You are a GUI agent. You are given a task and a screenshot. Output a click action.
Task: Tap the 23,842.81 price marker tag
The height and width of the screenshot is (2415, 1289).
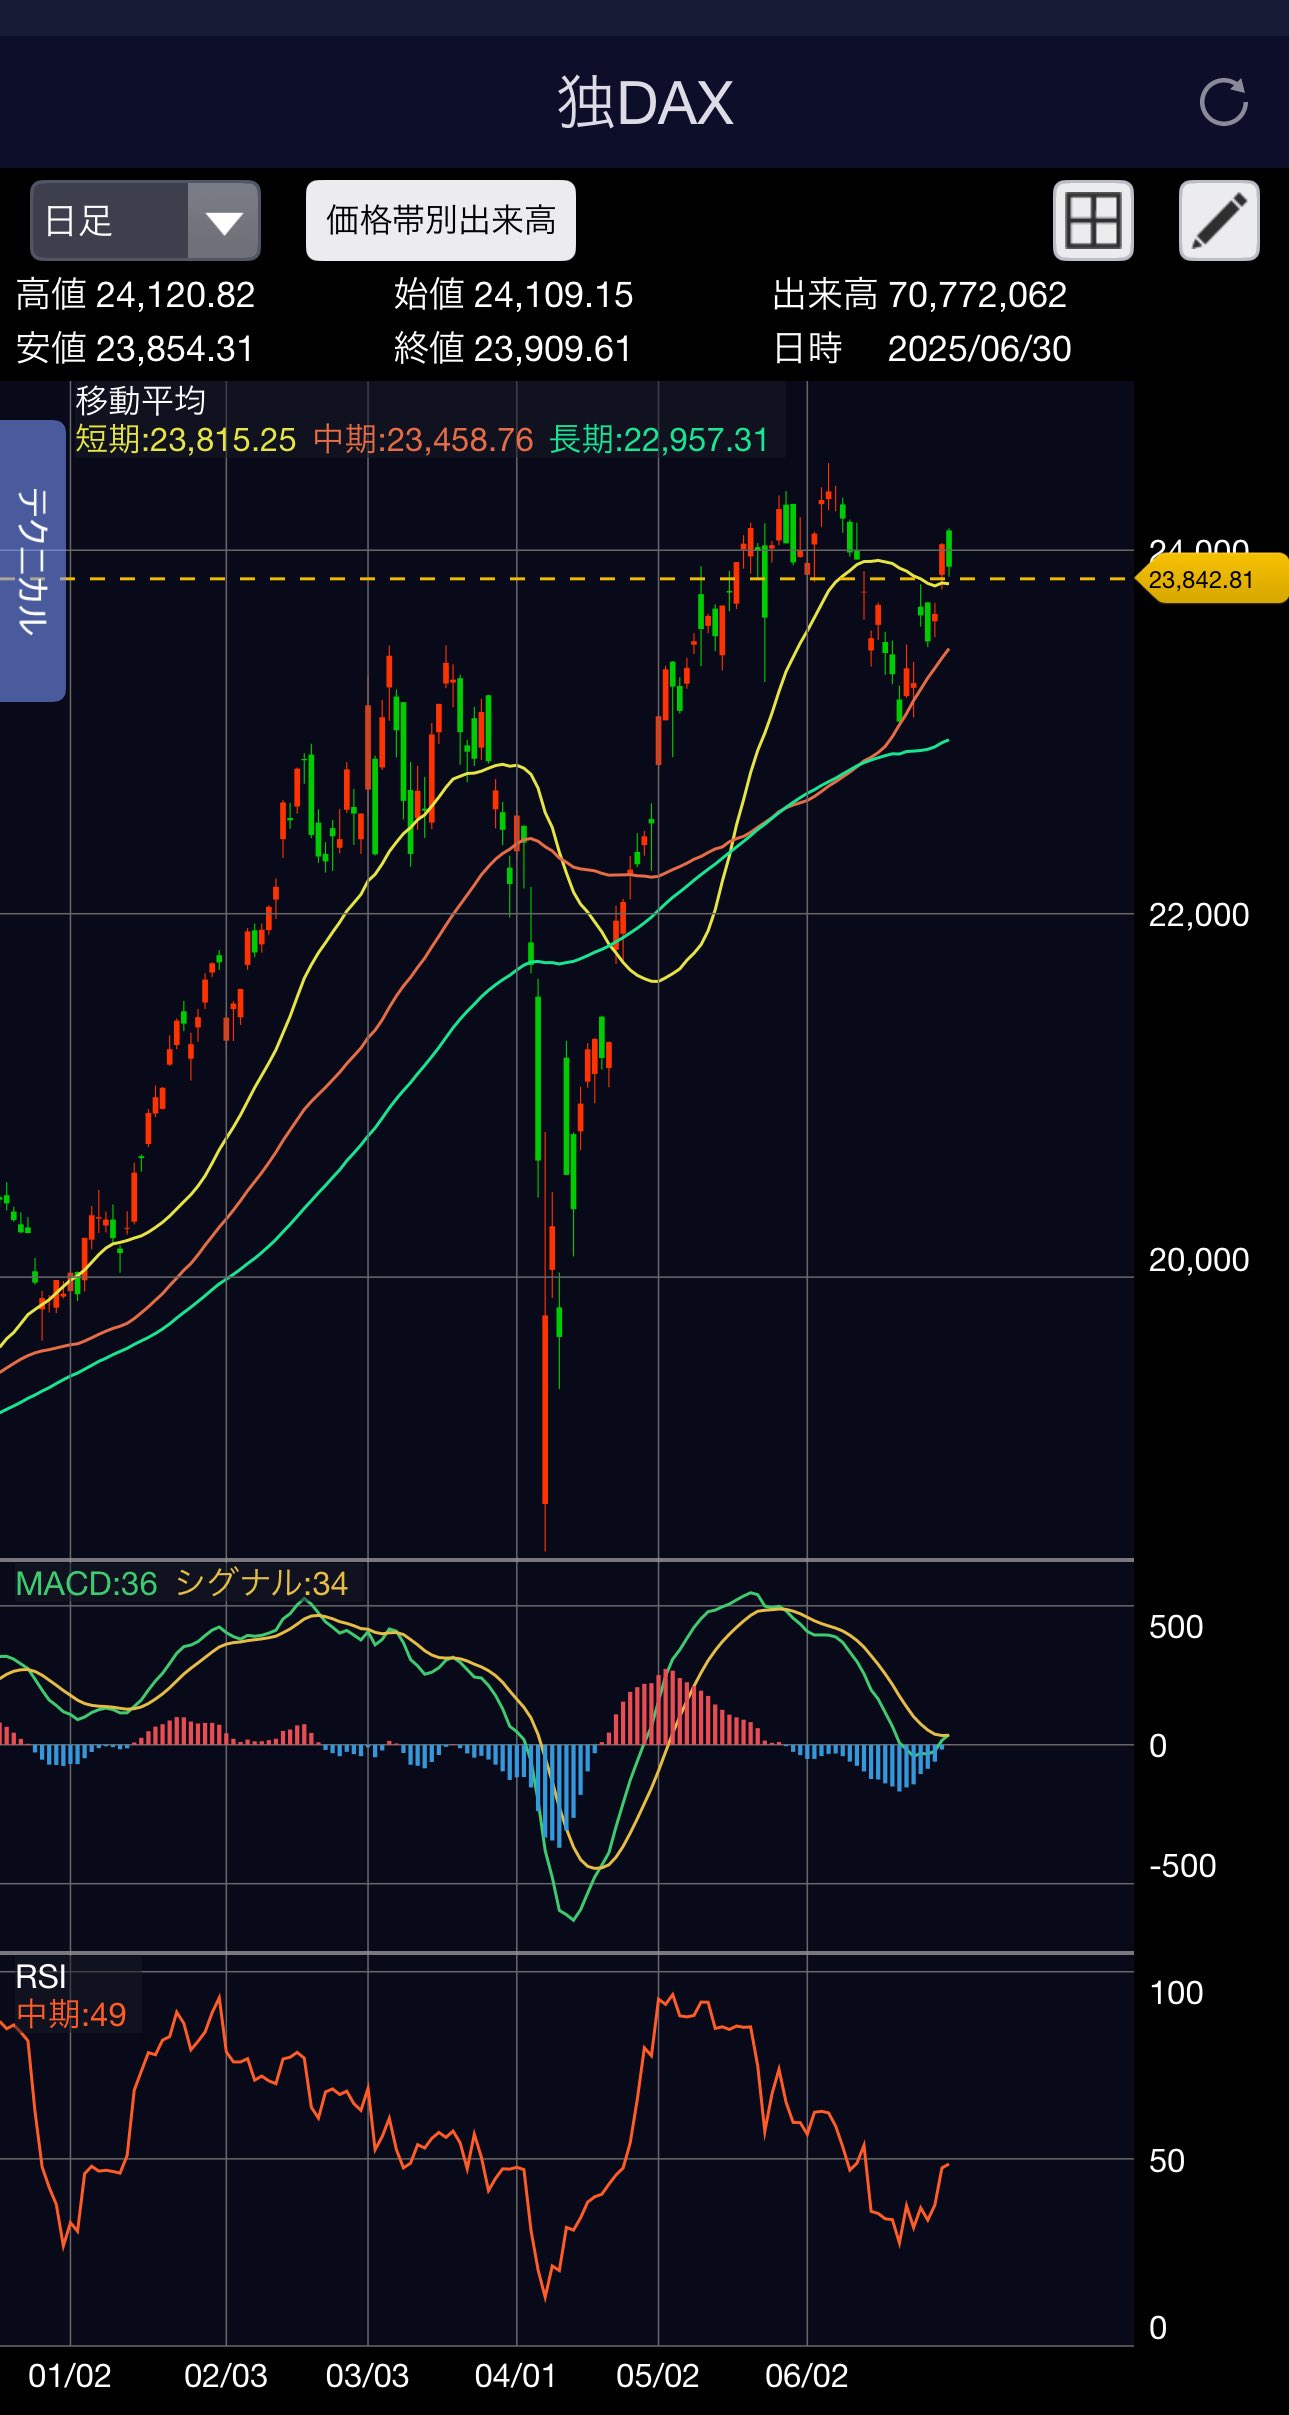coord(1212,579)
